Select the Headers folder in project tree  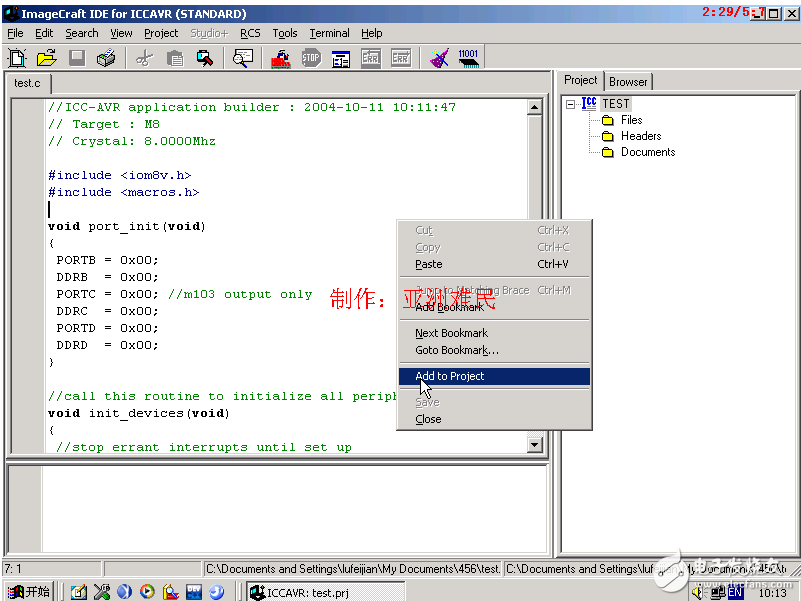pyautogui.click(x=640, y=136)
